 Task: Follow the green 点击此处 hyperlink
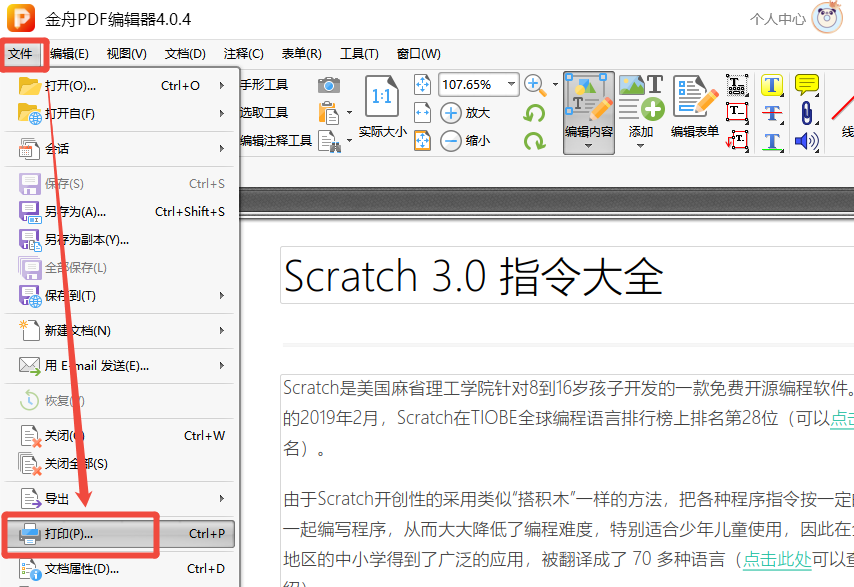pos(777,559)
